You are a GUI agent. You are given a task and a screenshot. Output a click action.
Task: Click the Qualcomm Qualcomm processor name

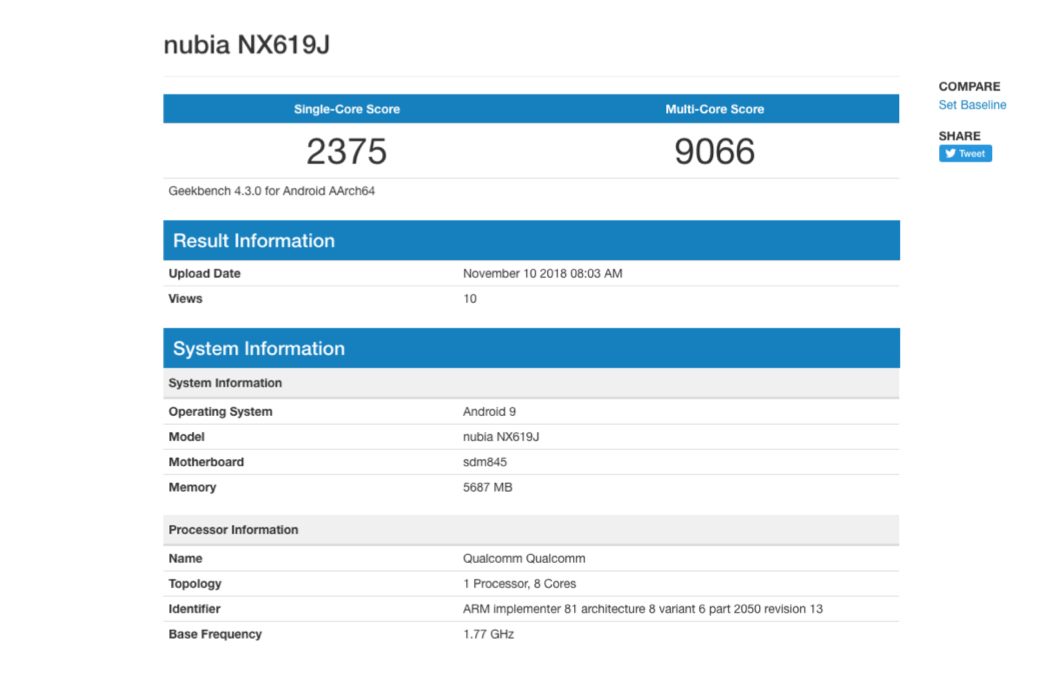coord(524,558)
